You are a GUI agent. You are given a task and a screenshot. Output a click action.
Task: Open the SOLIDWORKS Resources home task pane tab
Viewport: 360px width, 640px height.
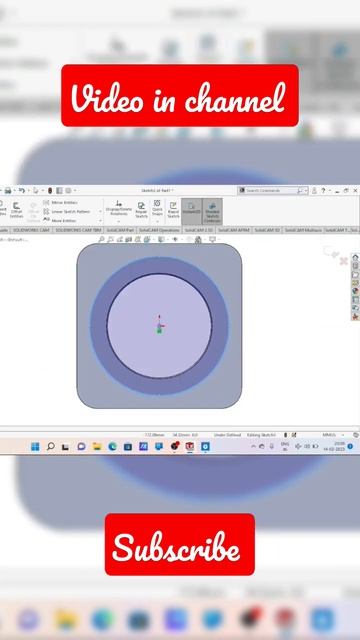pos(355,257)
